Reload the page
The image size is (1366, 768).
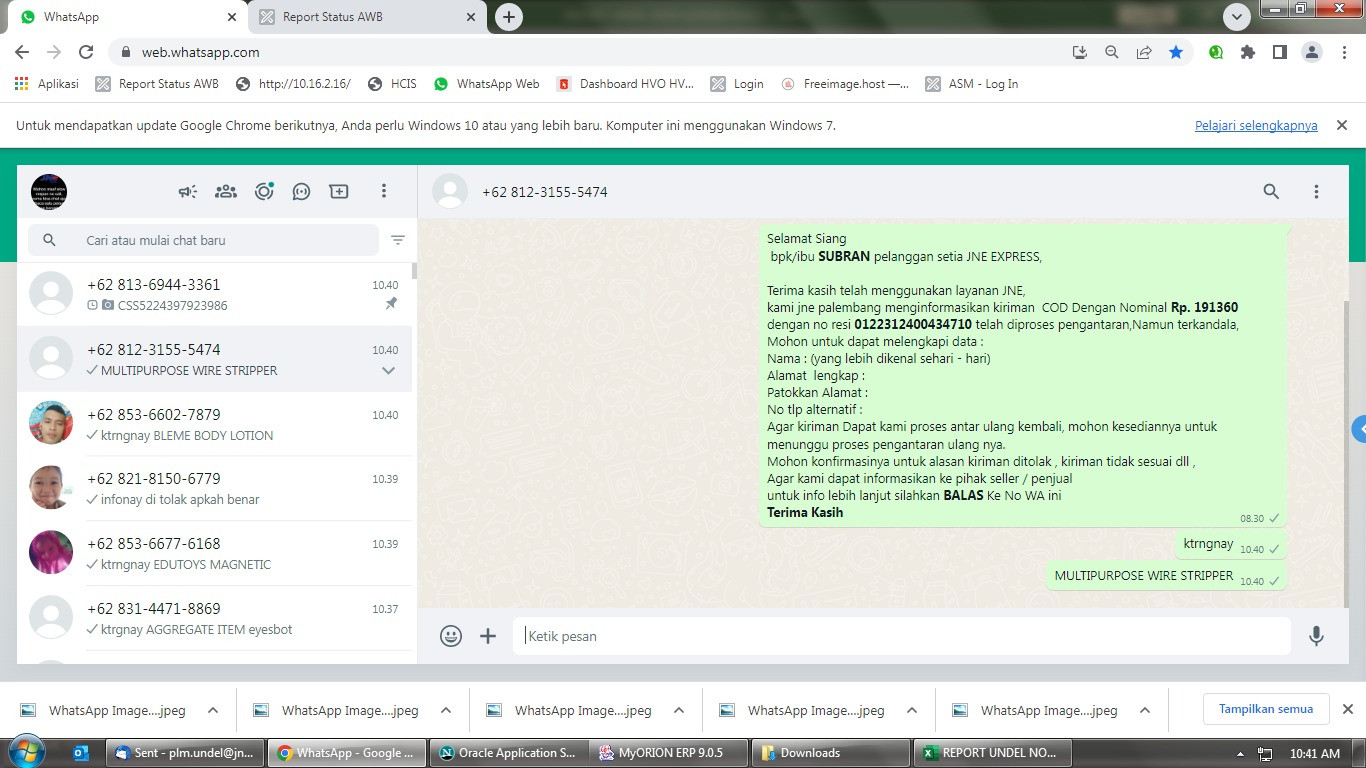pos(86,52)
